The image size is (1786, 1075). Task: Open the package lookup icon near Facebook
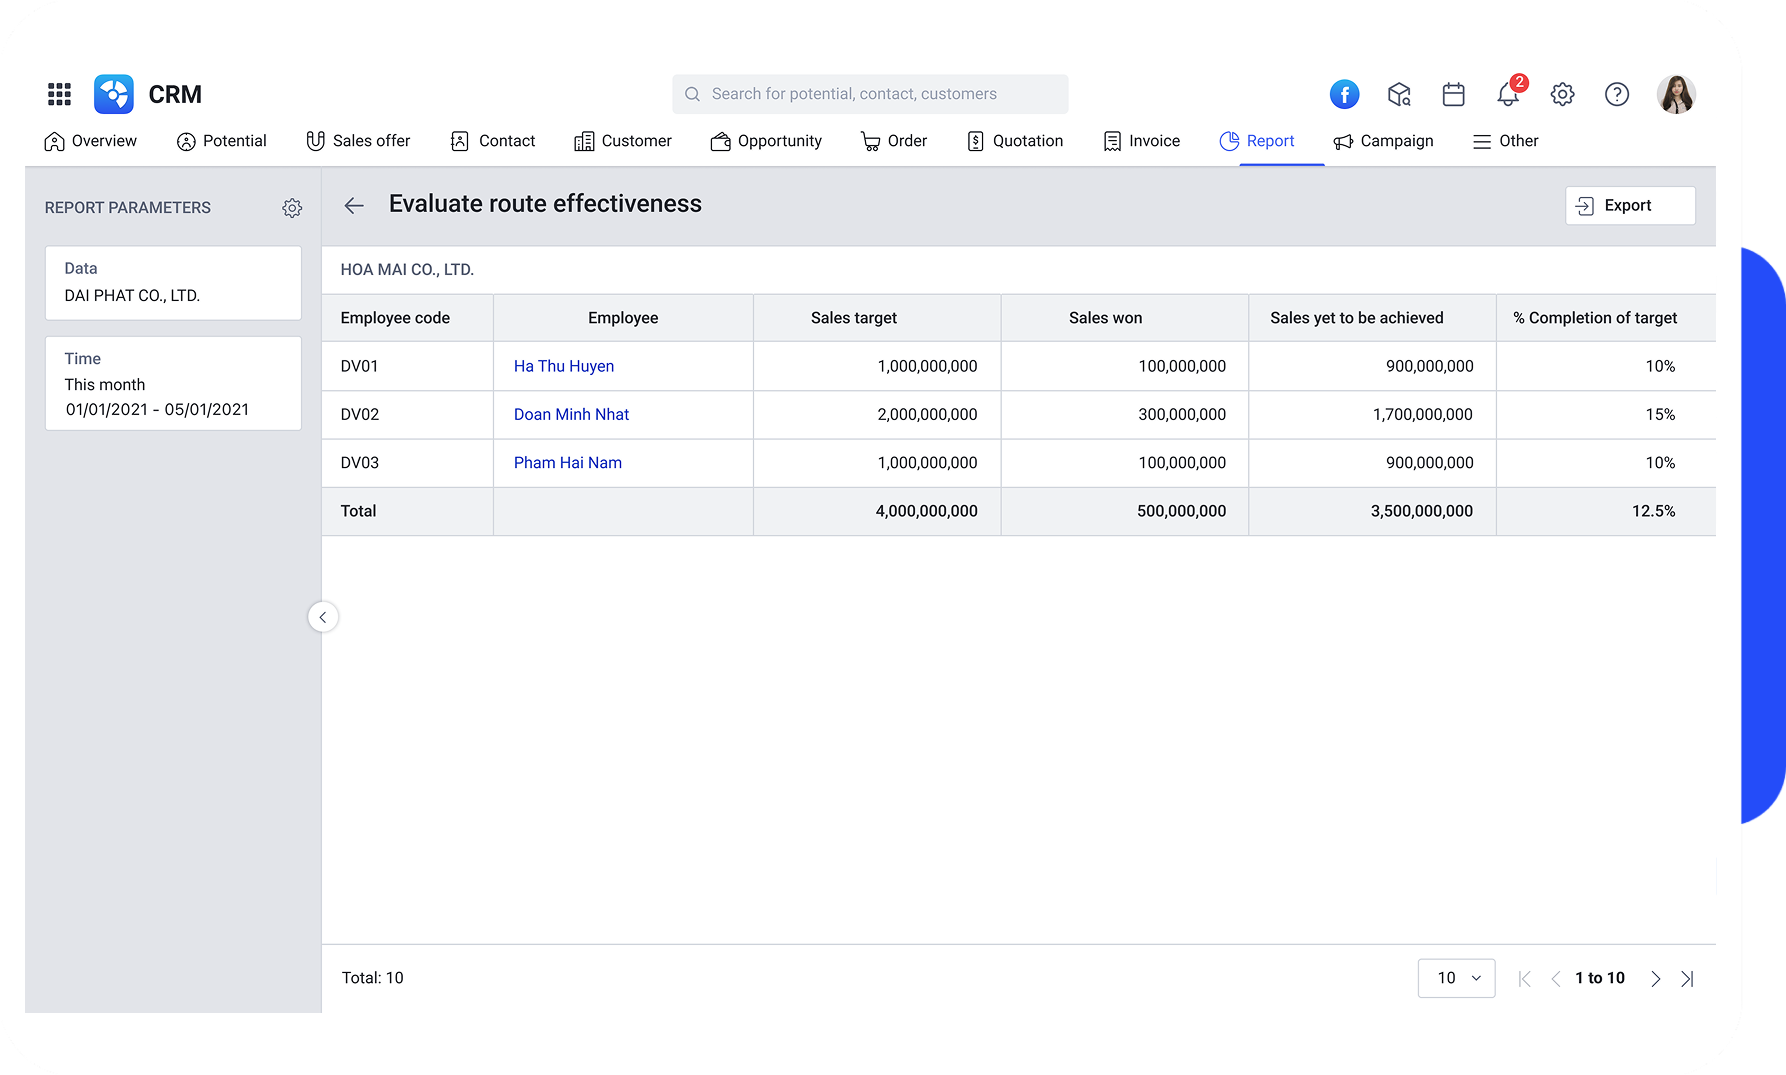pos(1399,94)
